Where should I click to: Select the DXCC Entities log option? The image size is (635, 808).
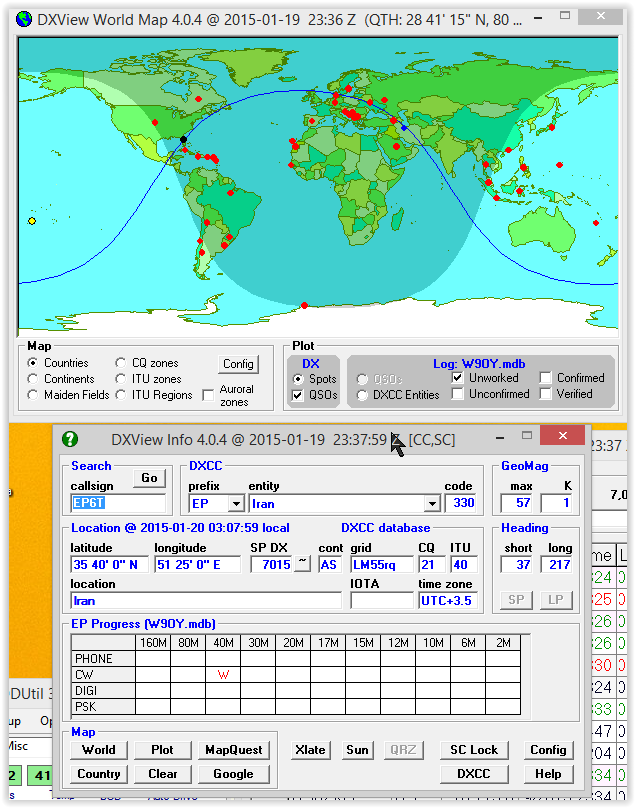pyautogui.click(x=362, y=395)
